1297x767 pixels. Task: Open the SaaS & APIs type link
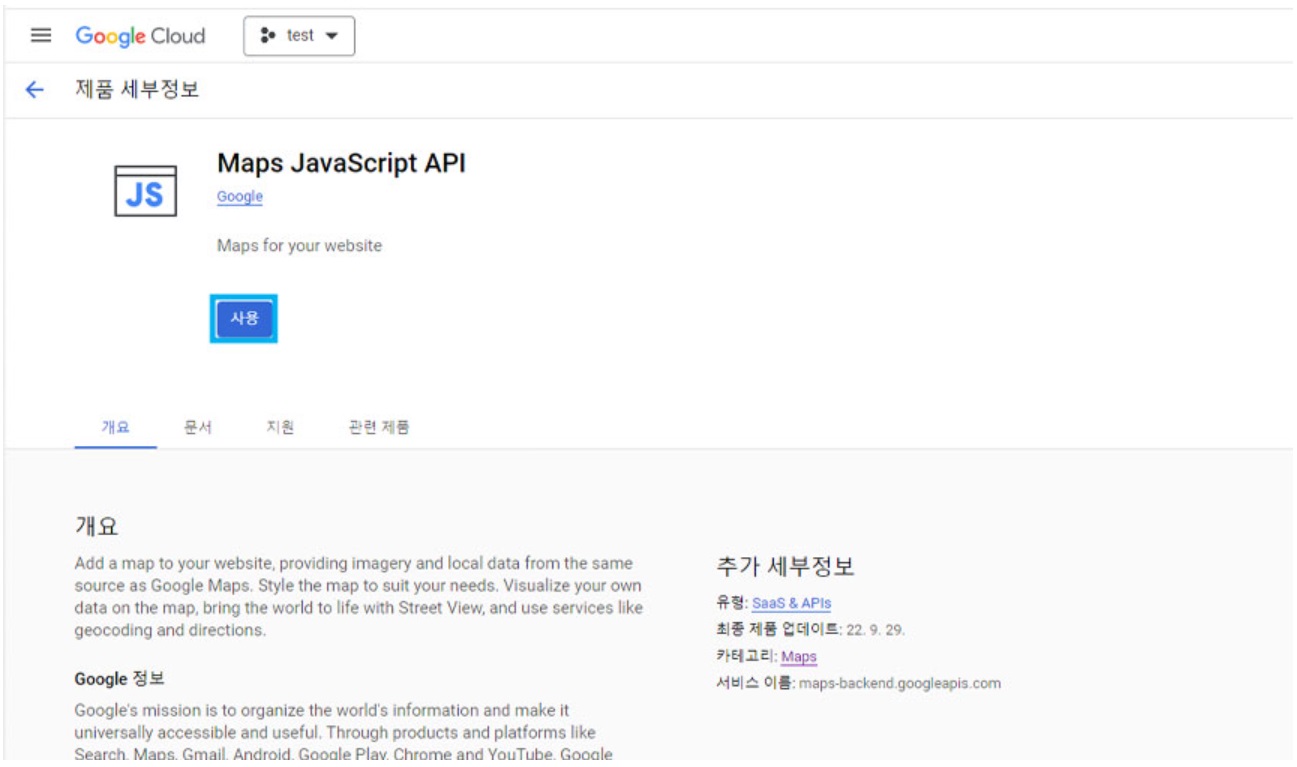pyautogui.click(x=791, y=603)
